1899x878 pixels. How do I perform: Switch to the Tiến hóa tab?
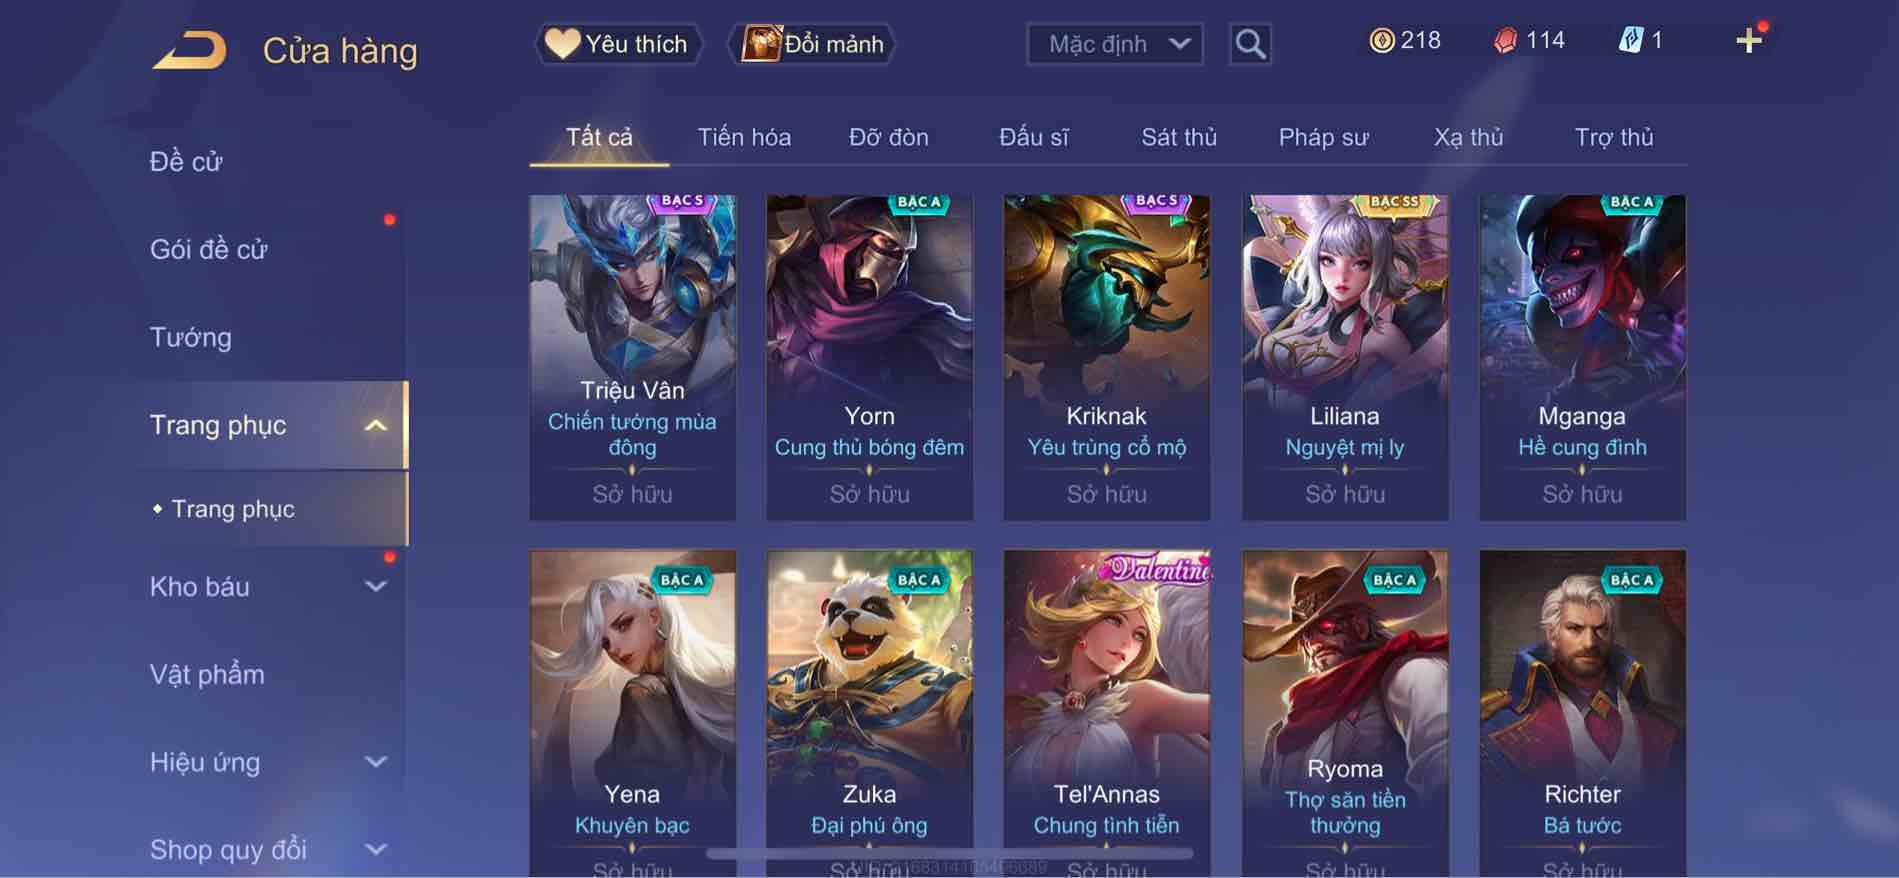pyautogui.click(x=744, y=137)
